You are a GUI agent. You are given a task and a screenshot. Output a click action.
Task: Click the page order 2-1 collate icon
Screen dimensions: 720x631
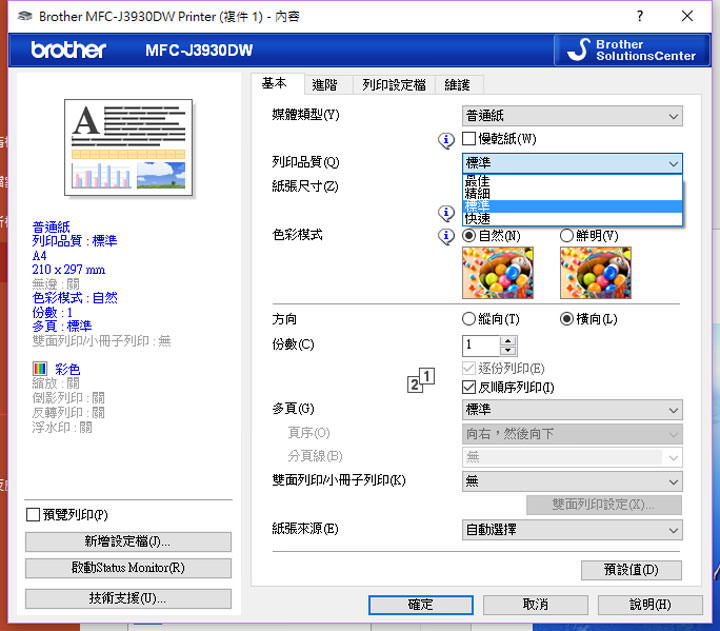coord(421,380)
